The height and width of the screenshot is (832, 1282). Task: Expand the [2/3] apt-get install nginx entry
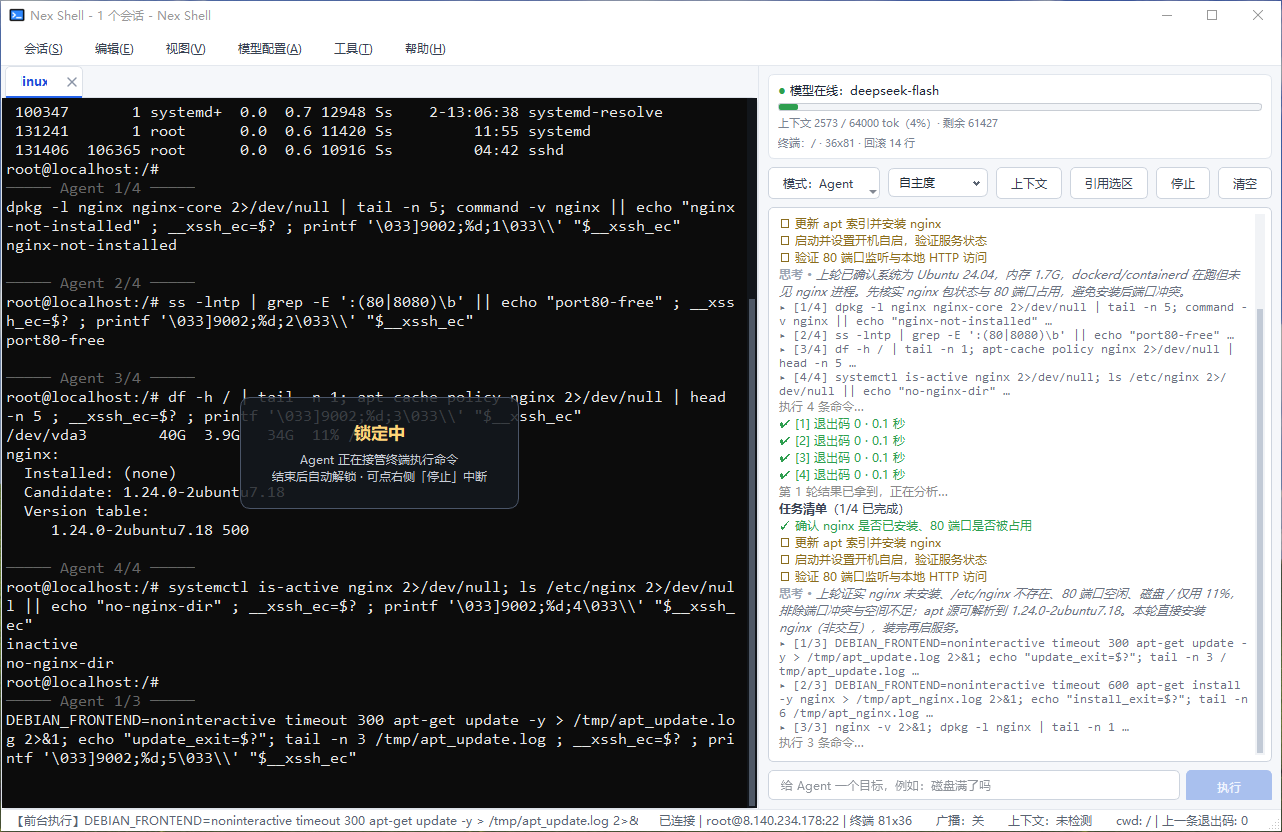click(1013, 699)
